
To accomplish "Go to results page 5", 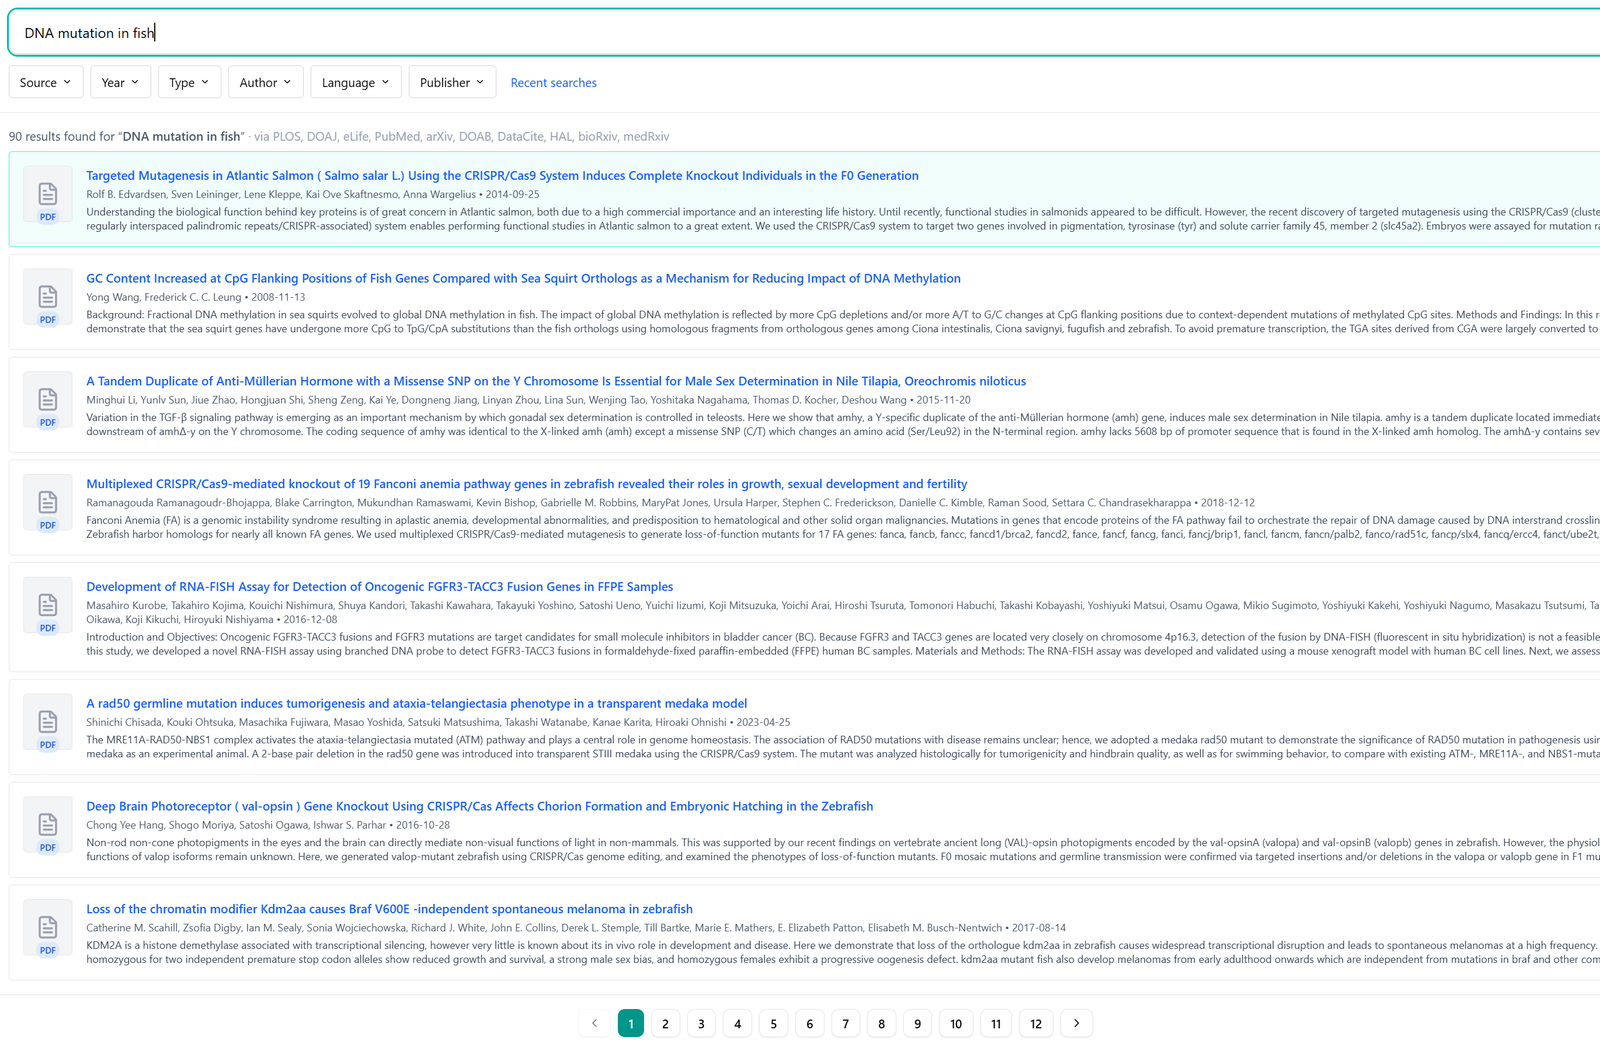I will point(773,1023).
